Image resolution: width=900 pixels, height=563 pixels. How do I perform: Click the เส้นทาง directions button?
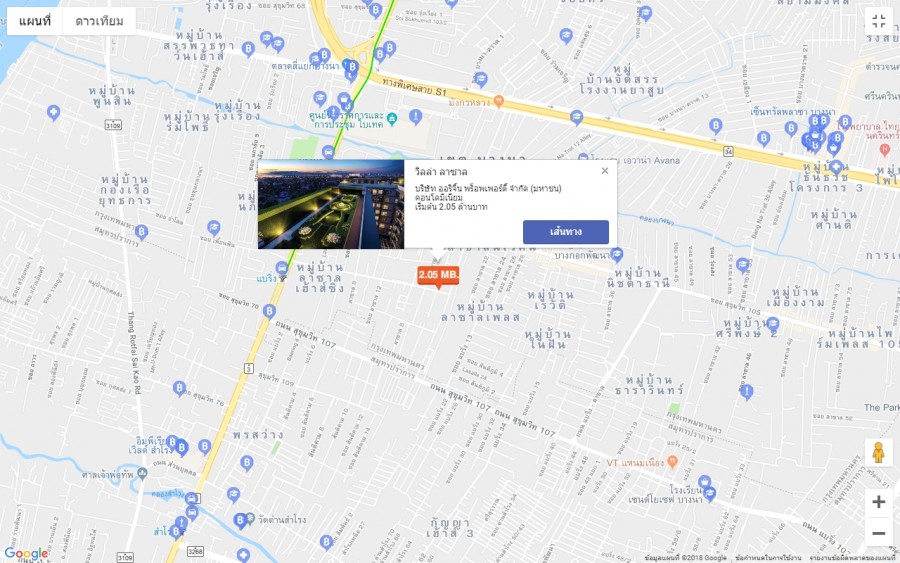tap(565, 232)
